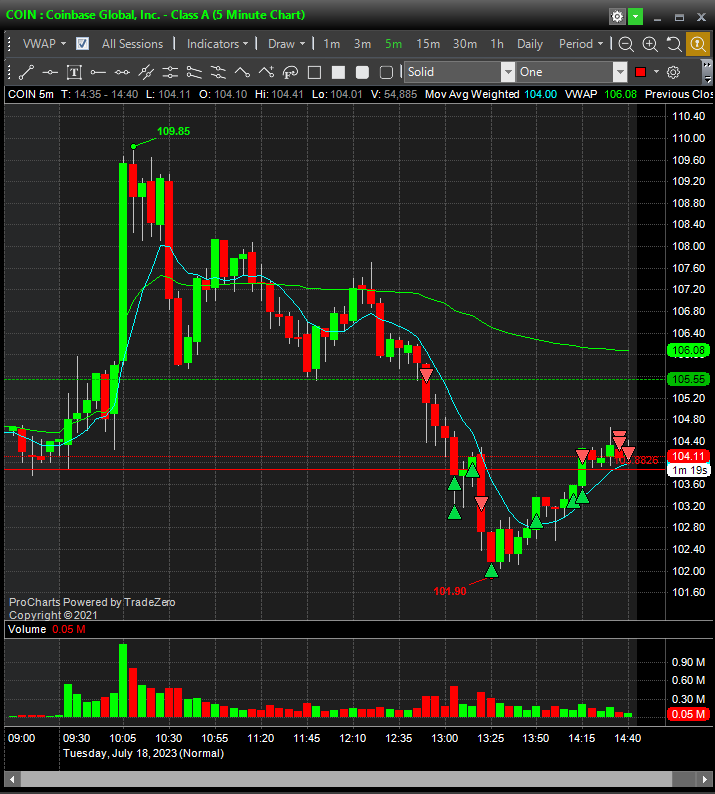Zoom in the chart

650,45
